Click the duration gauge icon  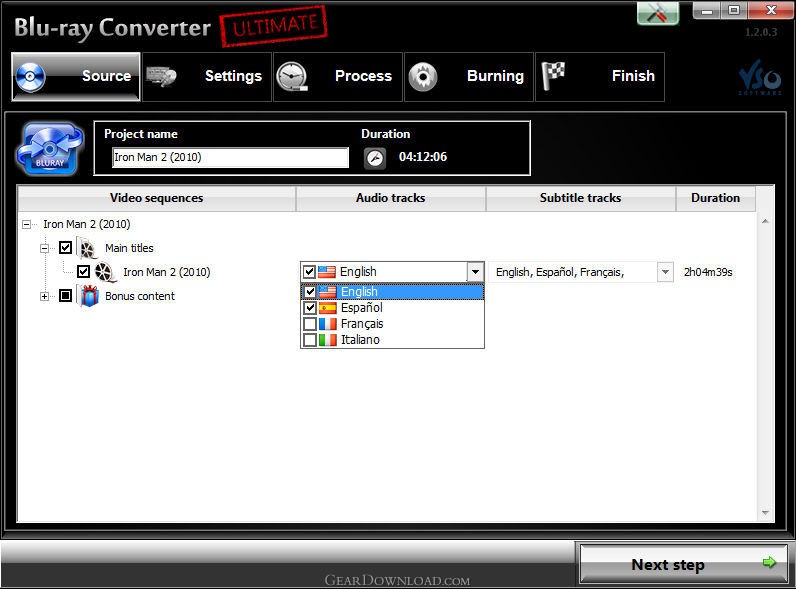pos(375,158)
